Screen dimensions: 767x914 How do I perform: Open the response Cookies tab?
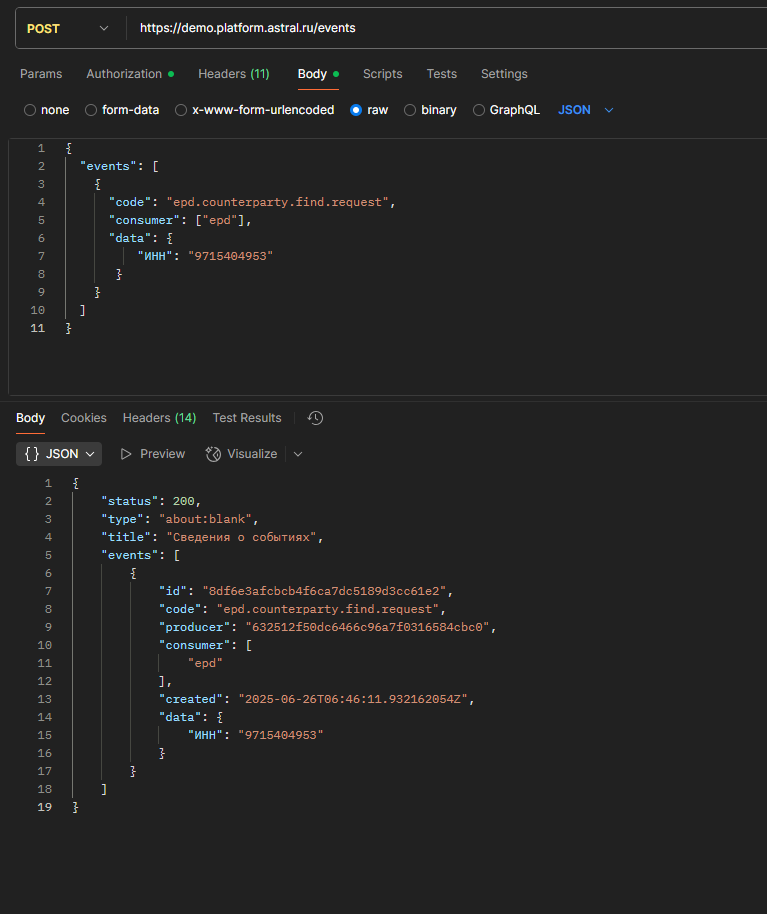(84, 418)
